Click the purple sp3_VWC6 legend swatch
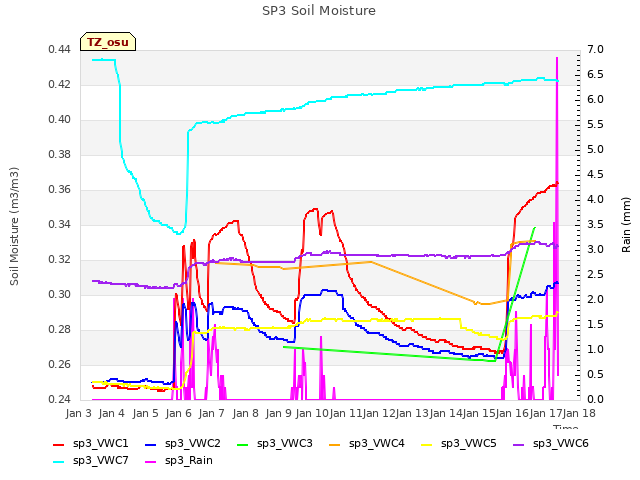The image size is (640, 480). 519,444
